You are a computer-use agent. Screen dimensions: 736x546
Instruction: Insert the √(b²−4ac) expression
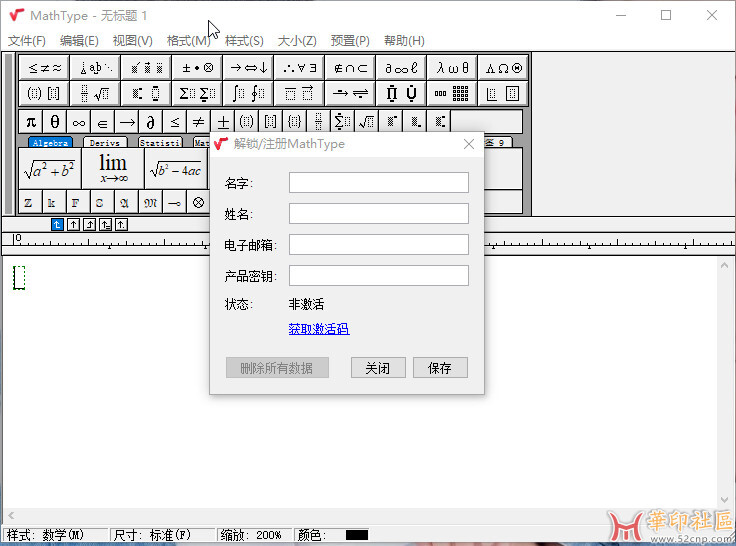pos(176,169)
